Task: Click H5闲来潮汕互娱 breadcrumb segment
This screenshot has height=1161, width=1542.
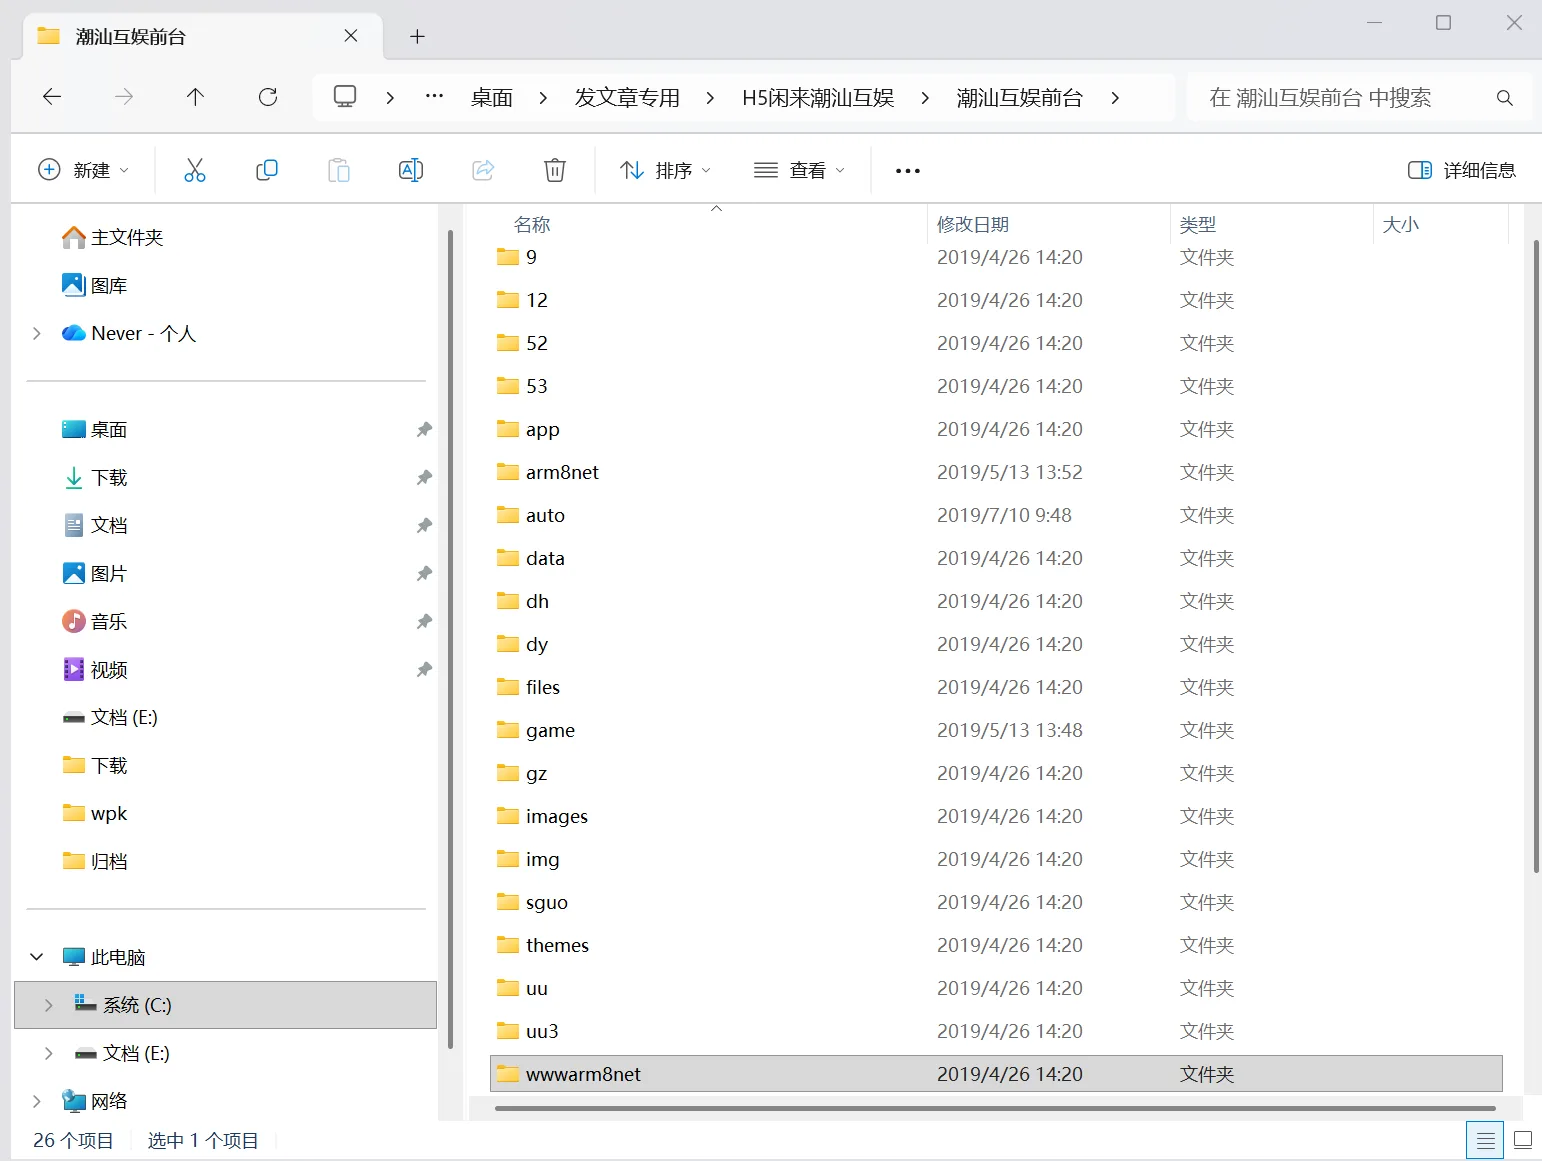Action: [x=818, y=98]
